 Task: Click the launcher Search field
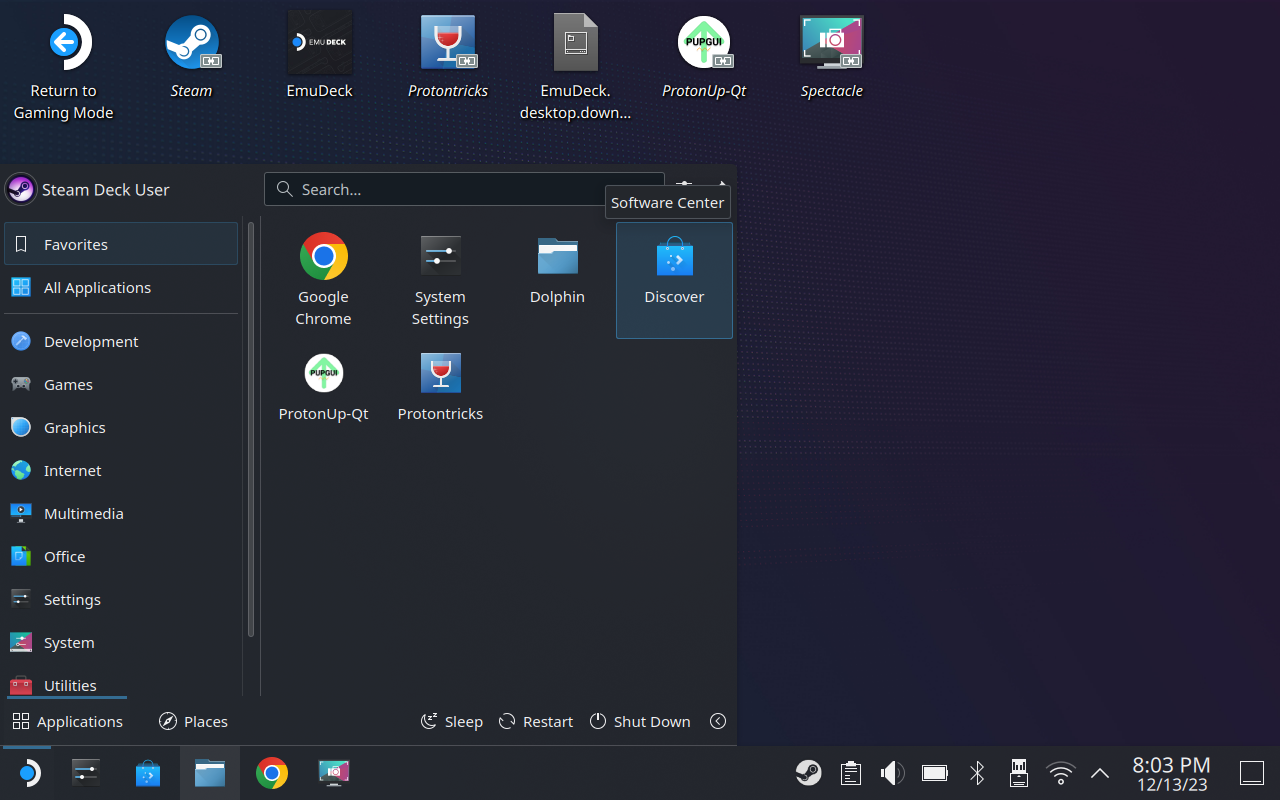pyautogui.click(x=464, y=189)
